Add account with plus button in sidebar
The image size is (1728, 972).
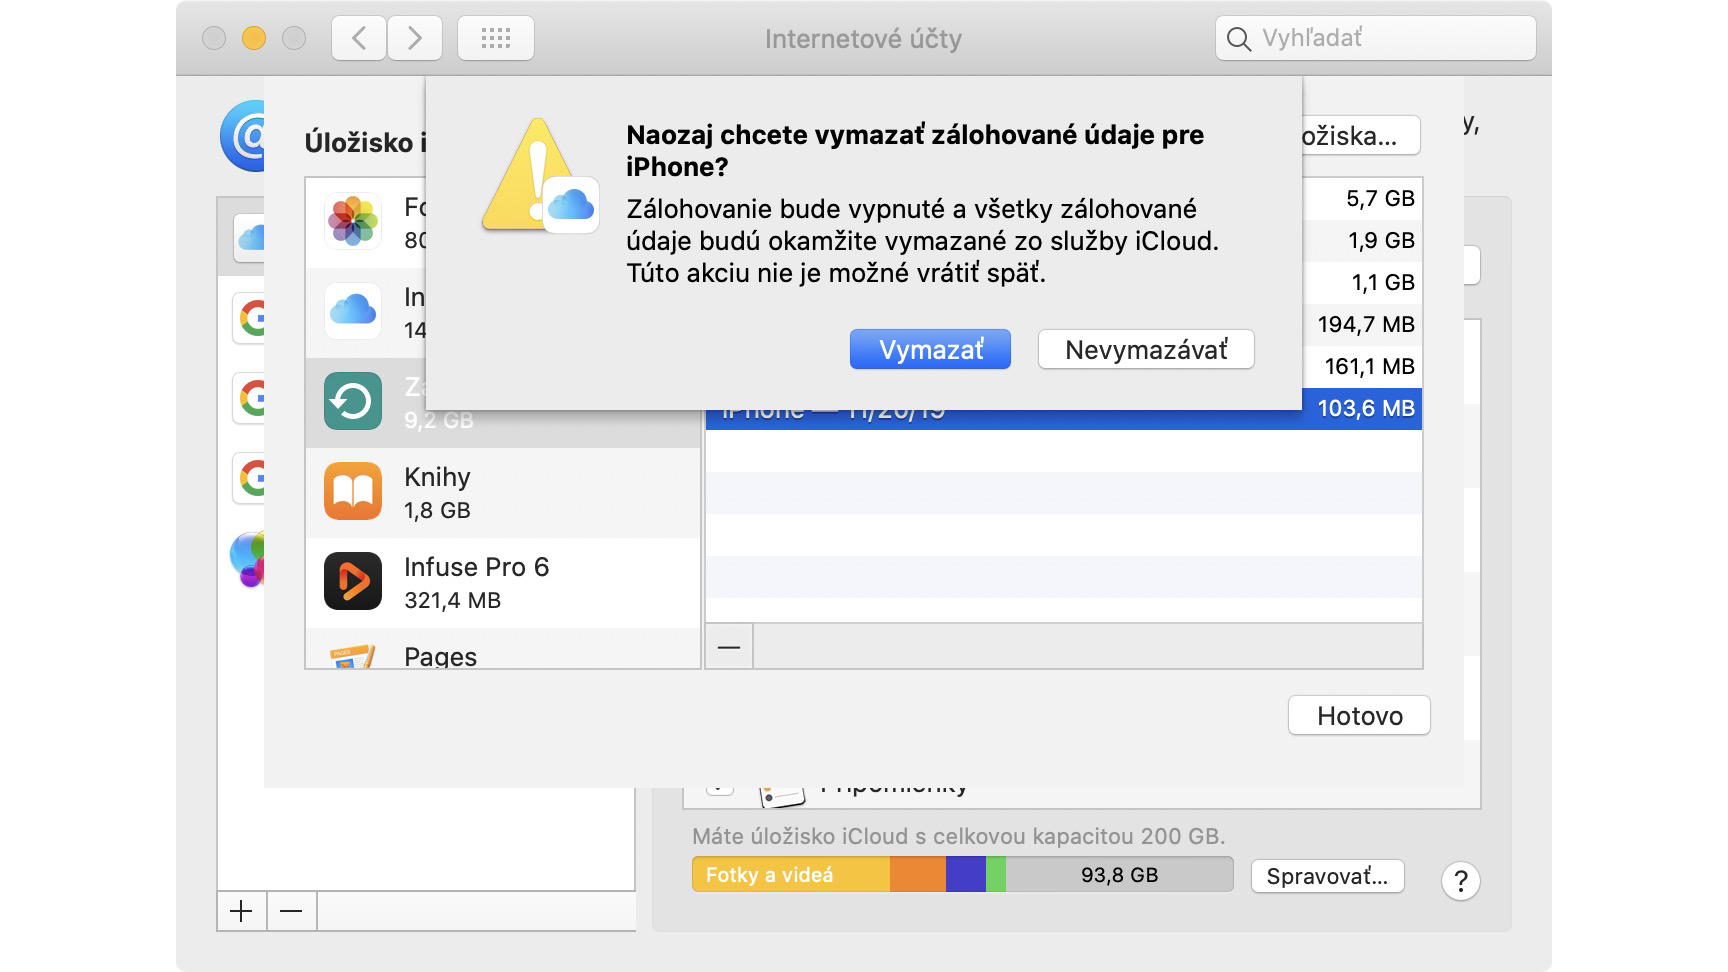click(x=241, y=911)
